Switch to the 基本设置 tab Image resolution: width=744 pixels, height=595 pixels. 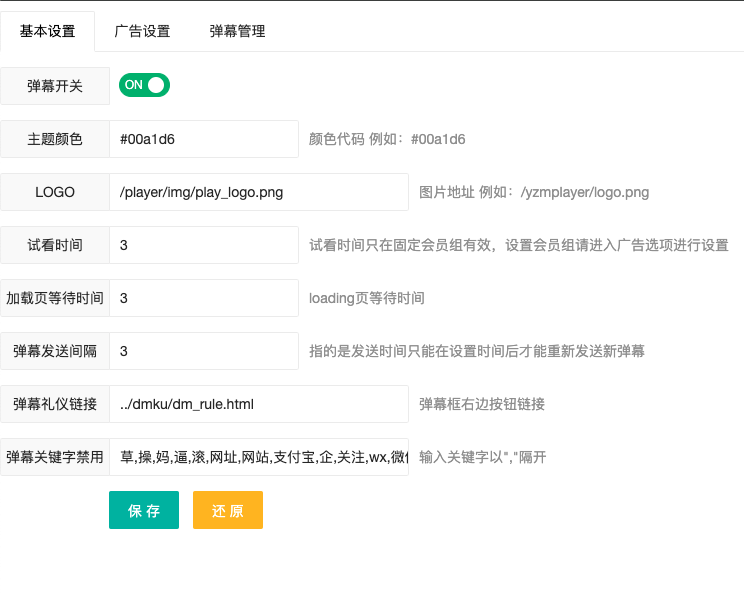point(47,31)
